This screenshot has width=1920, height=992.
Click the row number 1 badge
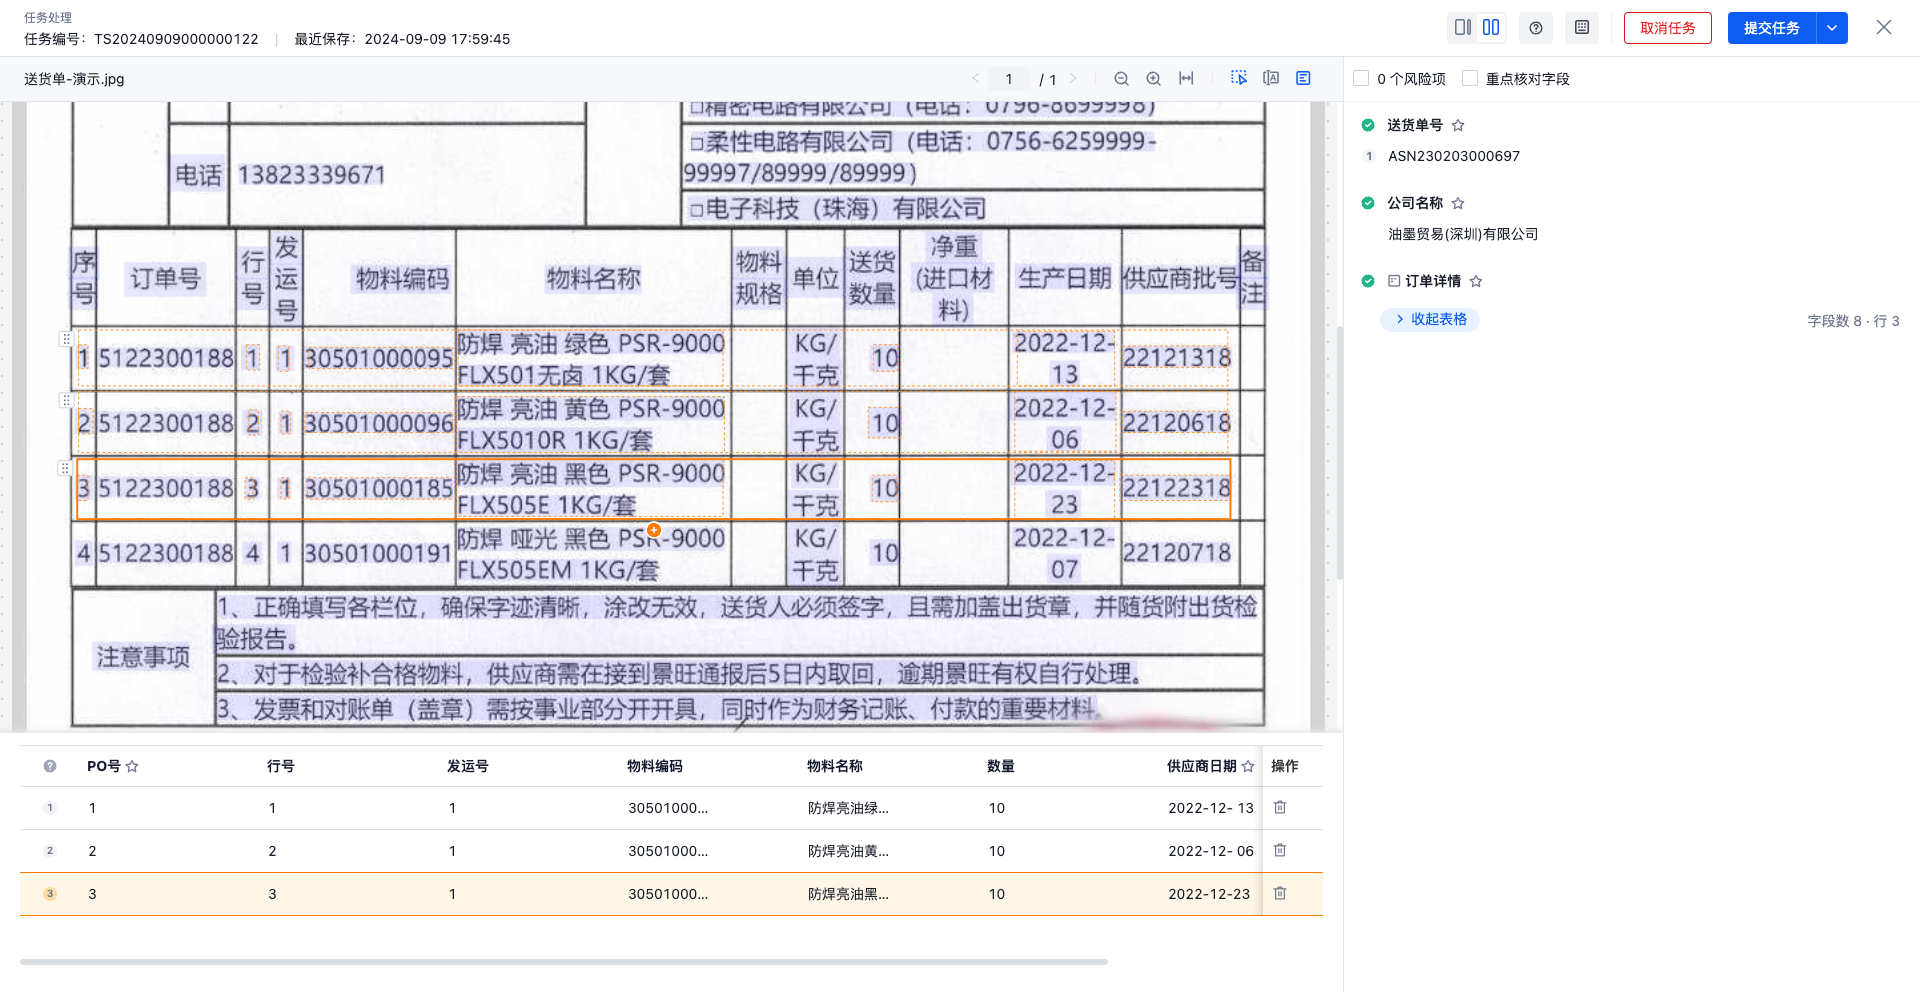pos(50,808)
